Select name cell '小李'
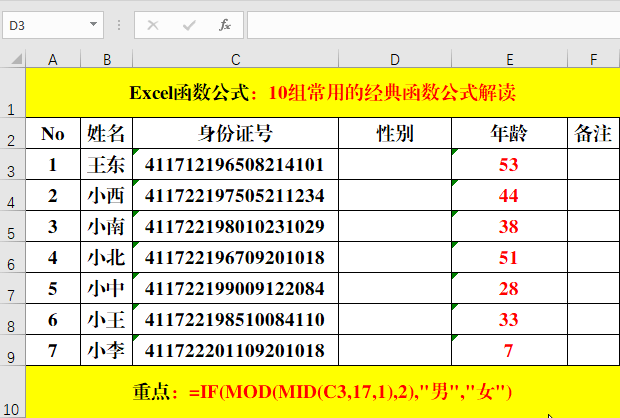620x418 pixels. pos(107,350)
